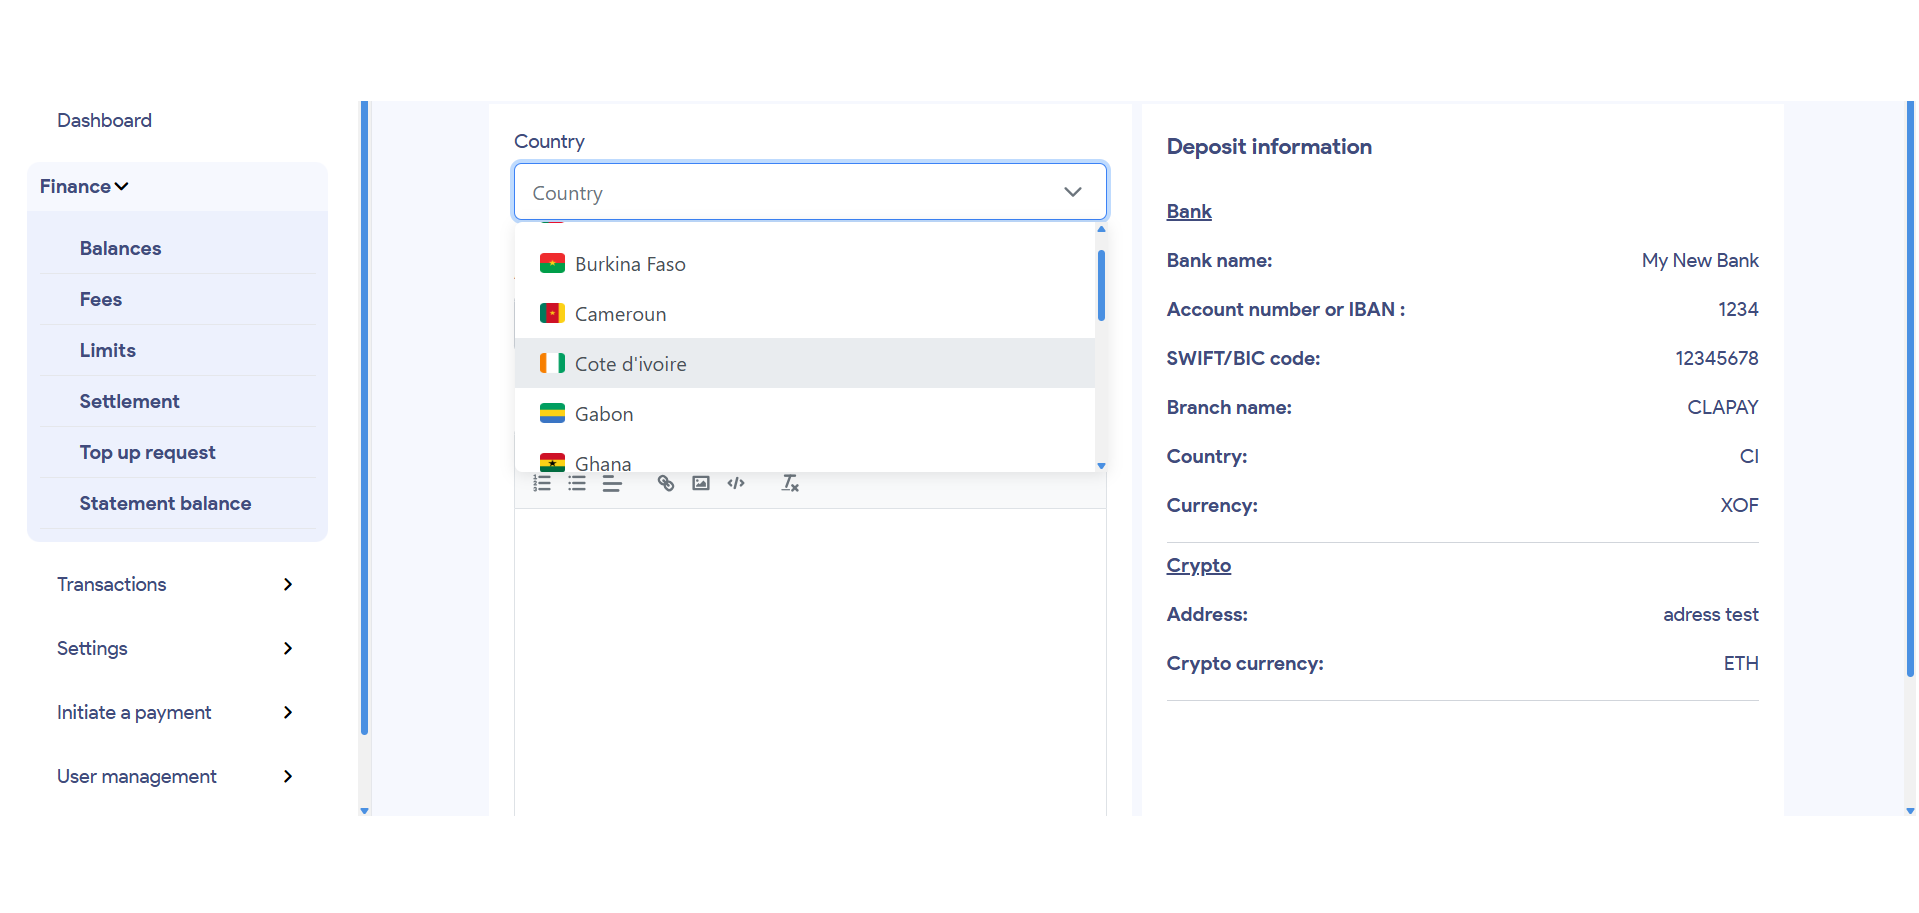The height and width of the screenshot is (913, 1919).
Task: Insert a hyperlink in the editor
Action: click(x=666, y=484)
